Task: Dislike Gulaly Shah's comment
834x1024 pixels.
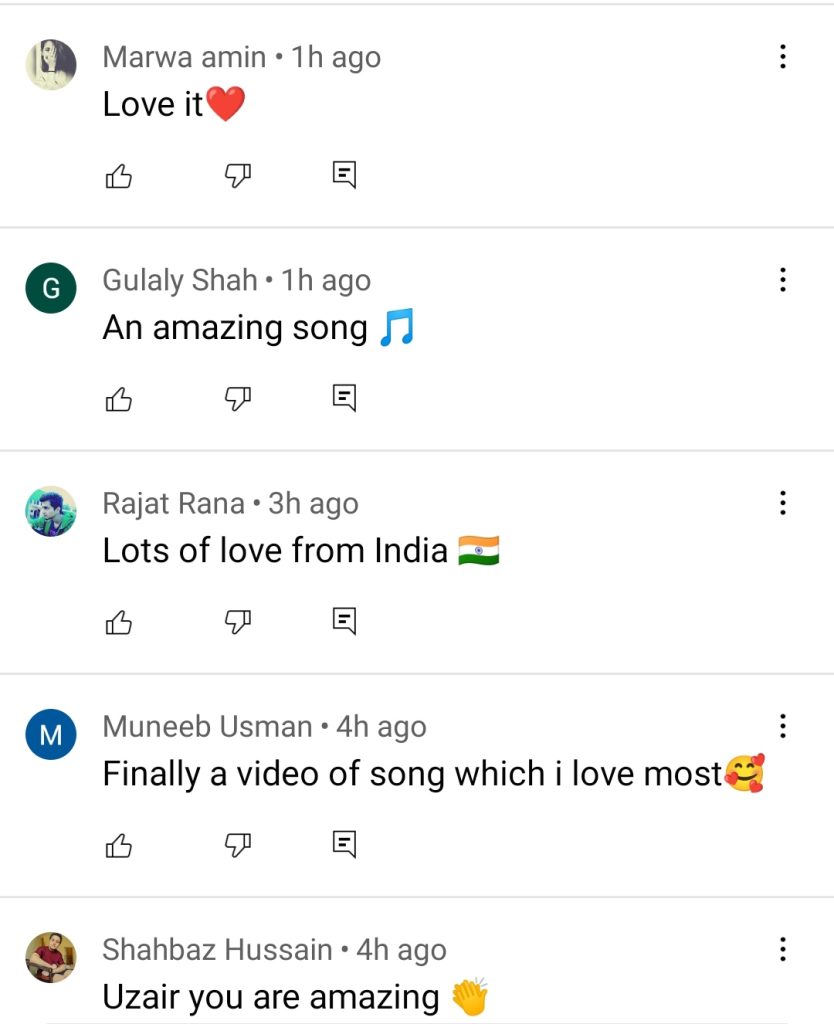Action: coord(238,398)
